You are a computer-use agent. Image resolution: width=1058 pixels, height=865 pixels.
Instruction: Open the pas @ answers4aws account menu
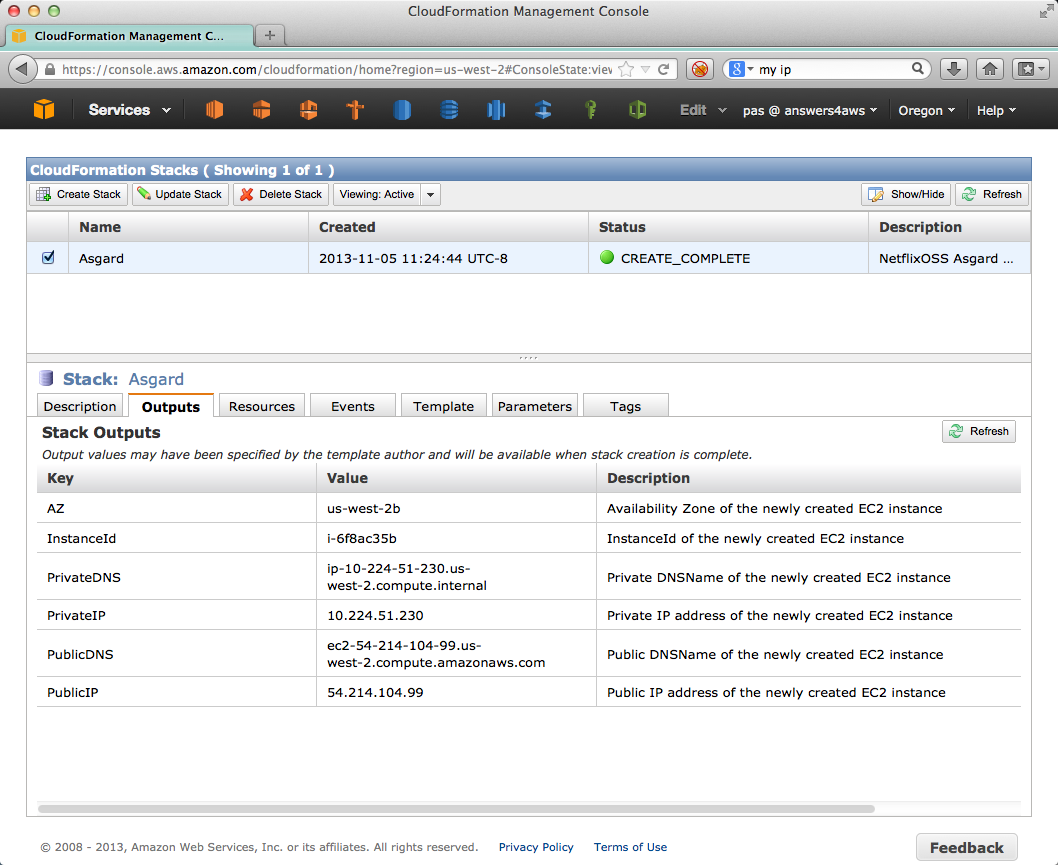(810, 111)
